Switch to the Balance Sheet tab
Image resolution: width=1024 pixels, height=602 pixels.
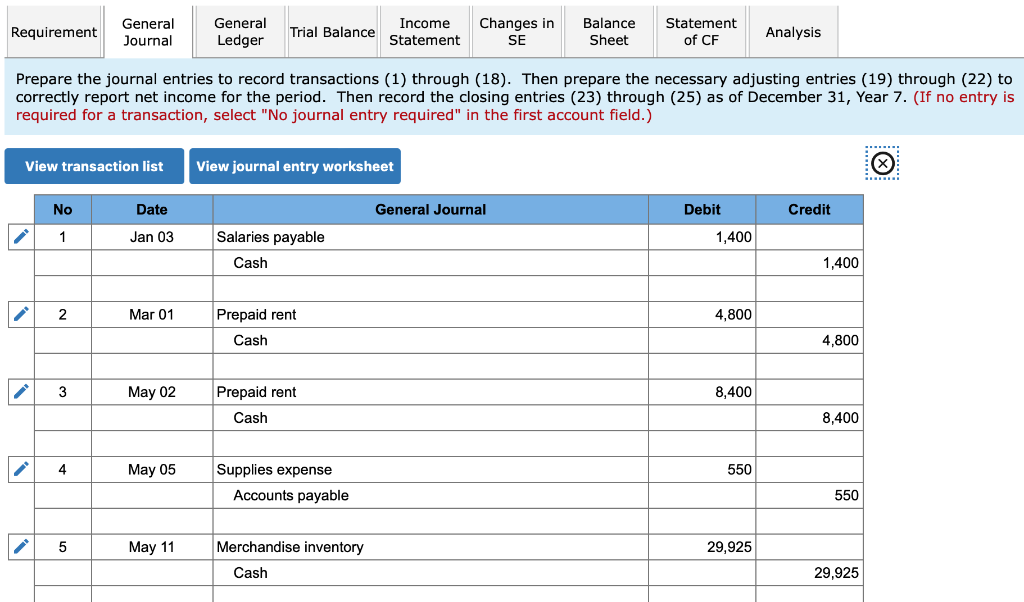[609, 31]
